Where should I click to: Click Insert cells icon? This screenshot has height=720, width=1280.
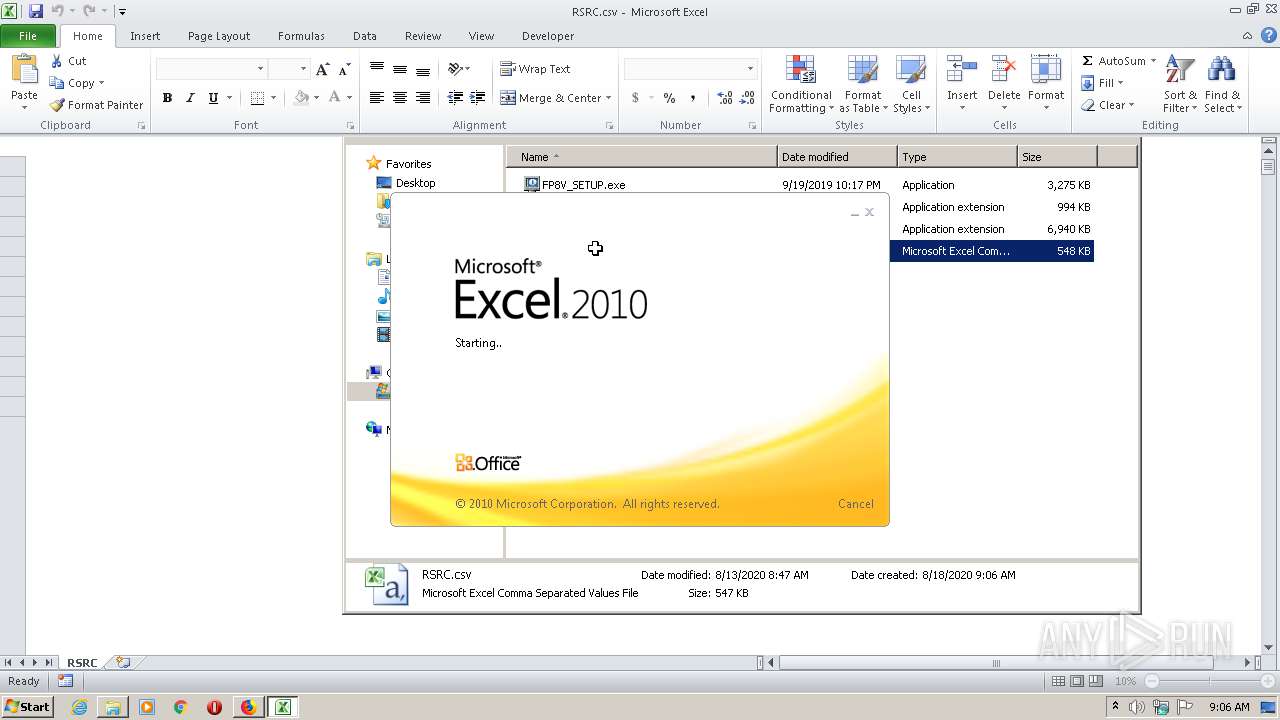(x=962, y=70)
